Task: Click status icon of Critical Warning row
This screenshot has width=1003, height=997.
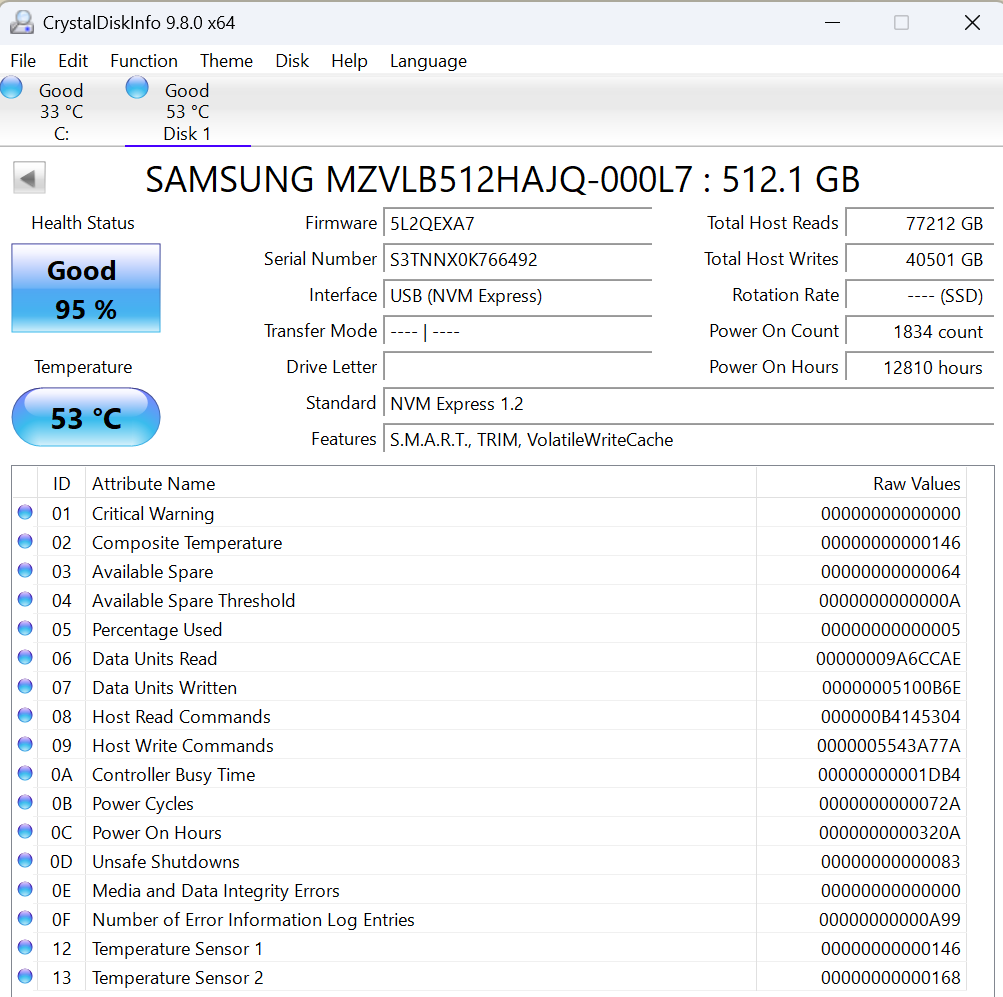Action: (x=25, y=512)
